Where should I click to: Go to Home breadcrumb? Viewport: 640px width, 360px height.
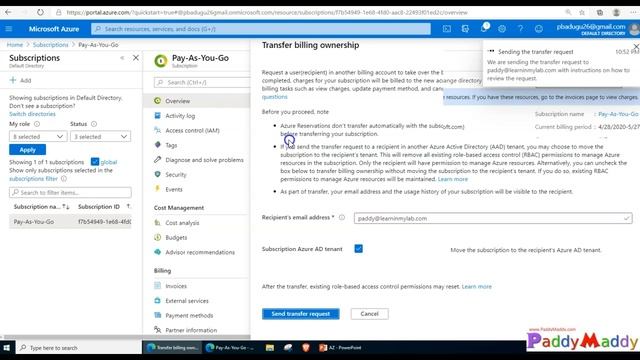click(x=15, y=45)
